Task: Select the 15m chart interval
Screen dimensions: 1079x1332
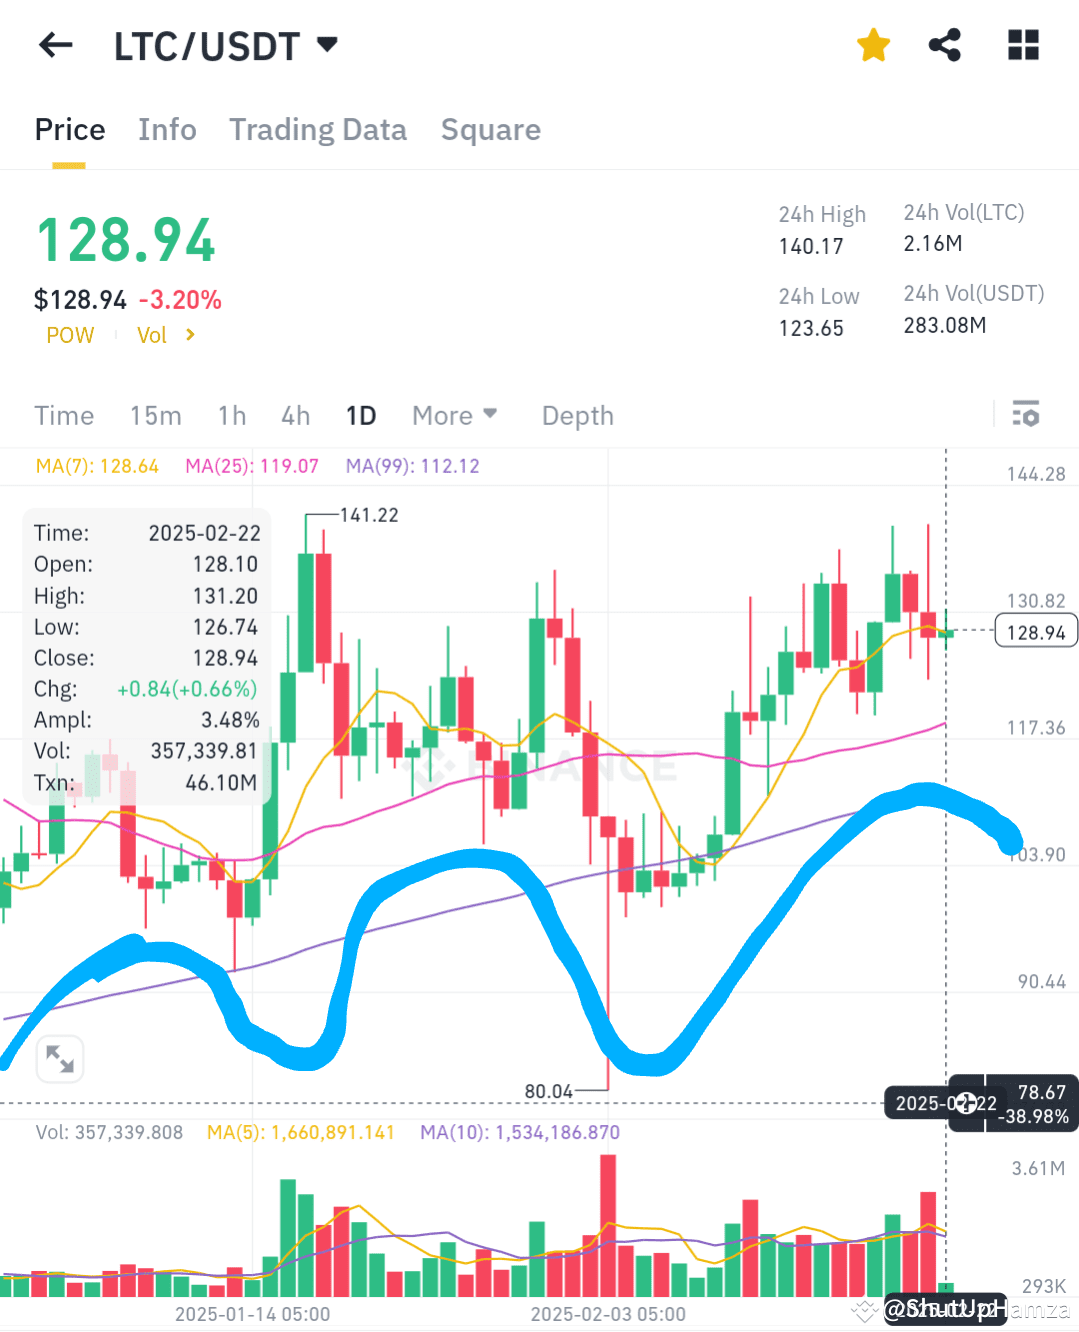Action: 156,416
